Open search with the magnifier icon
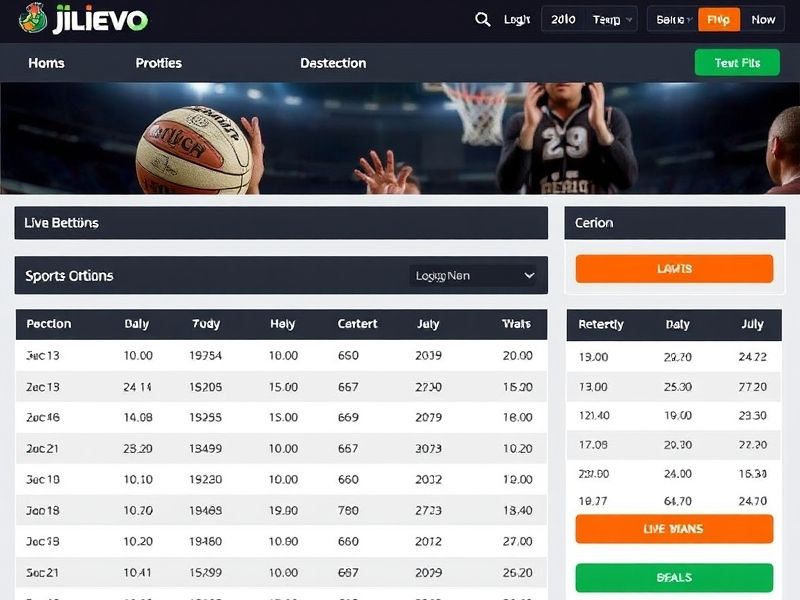This screenshot has height=600, width=800. 482,19
